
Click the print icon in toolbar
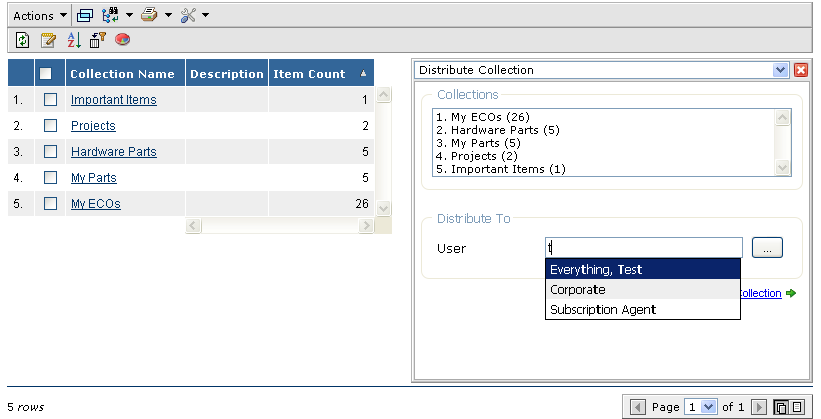pyautogui.click(x=148, y=15)
